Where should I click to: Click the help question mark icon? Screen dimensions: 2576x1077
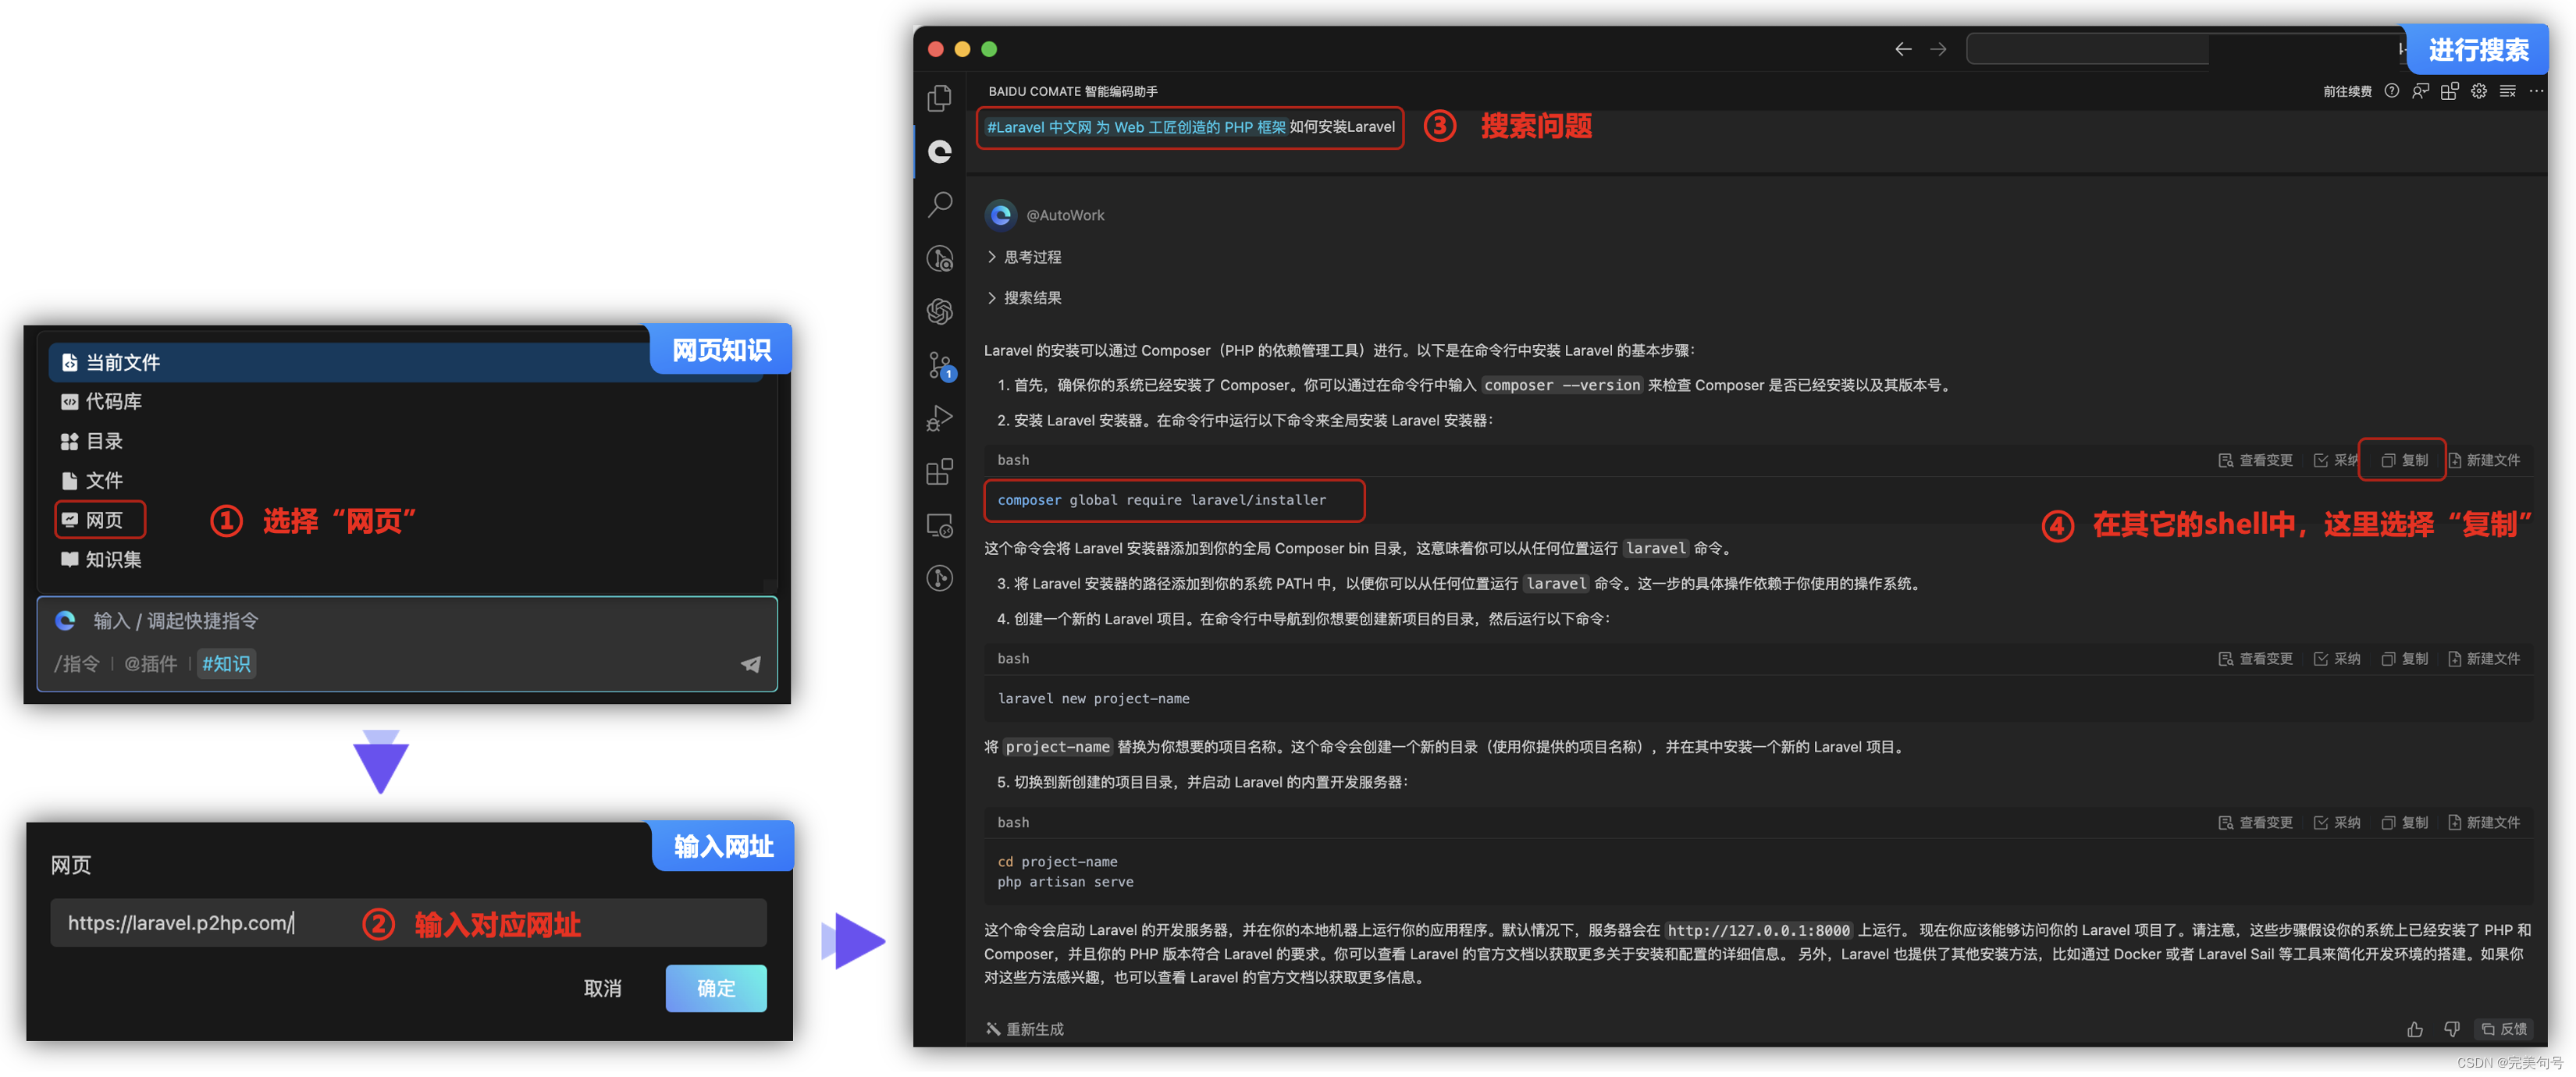click(x=2391, y=91)
